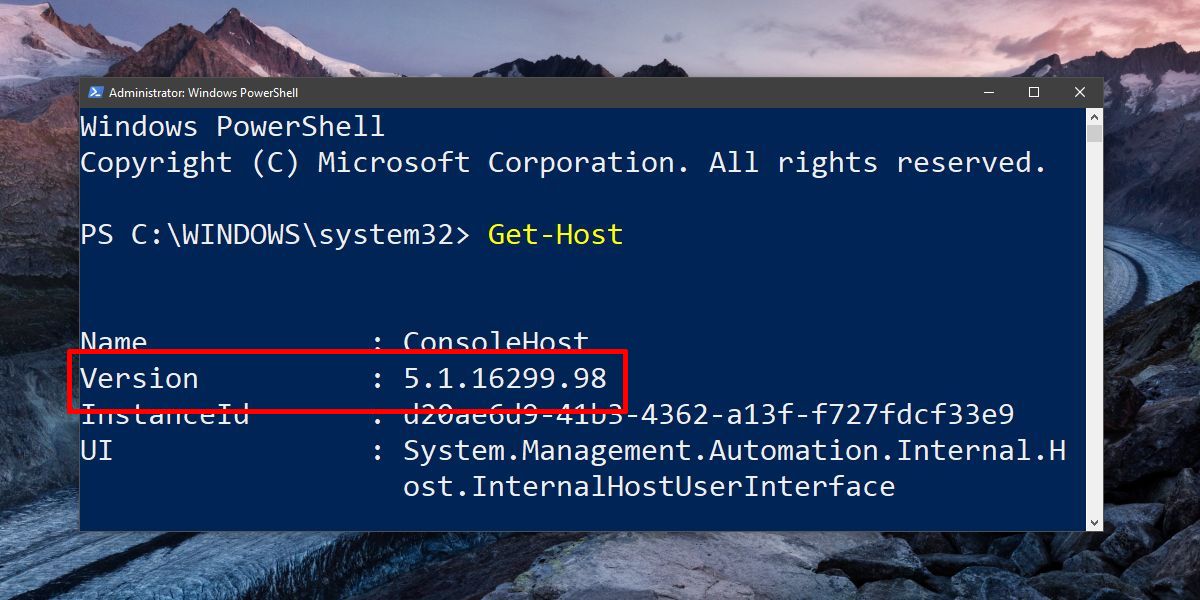Close the Administrator PowerShell window
Screen dimensions: 1200x600
tap(1080, 92)
